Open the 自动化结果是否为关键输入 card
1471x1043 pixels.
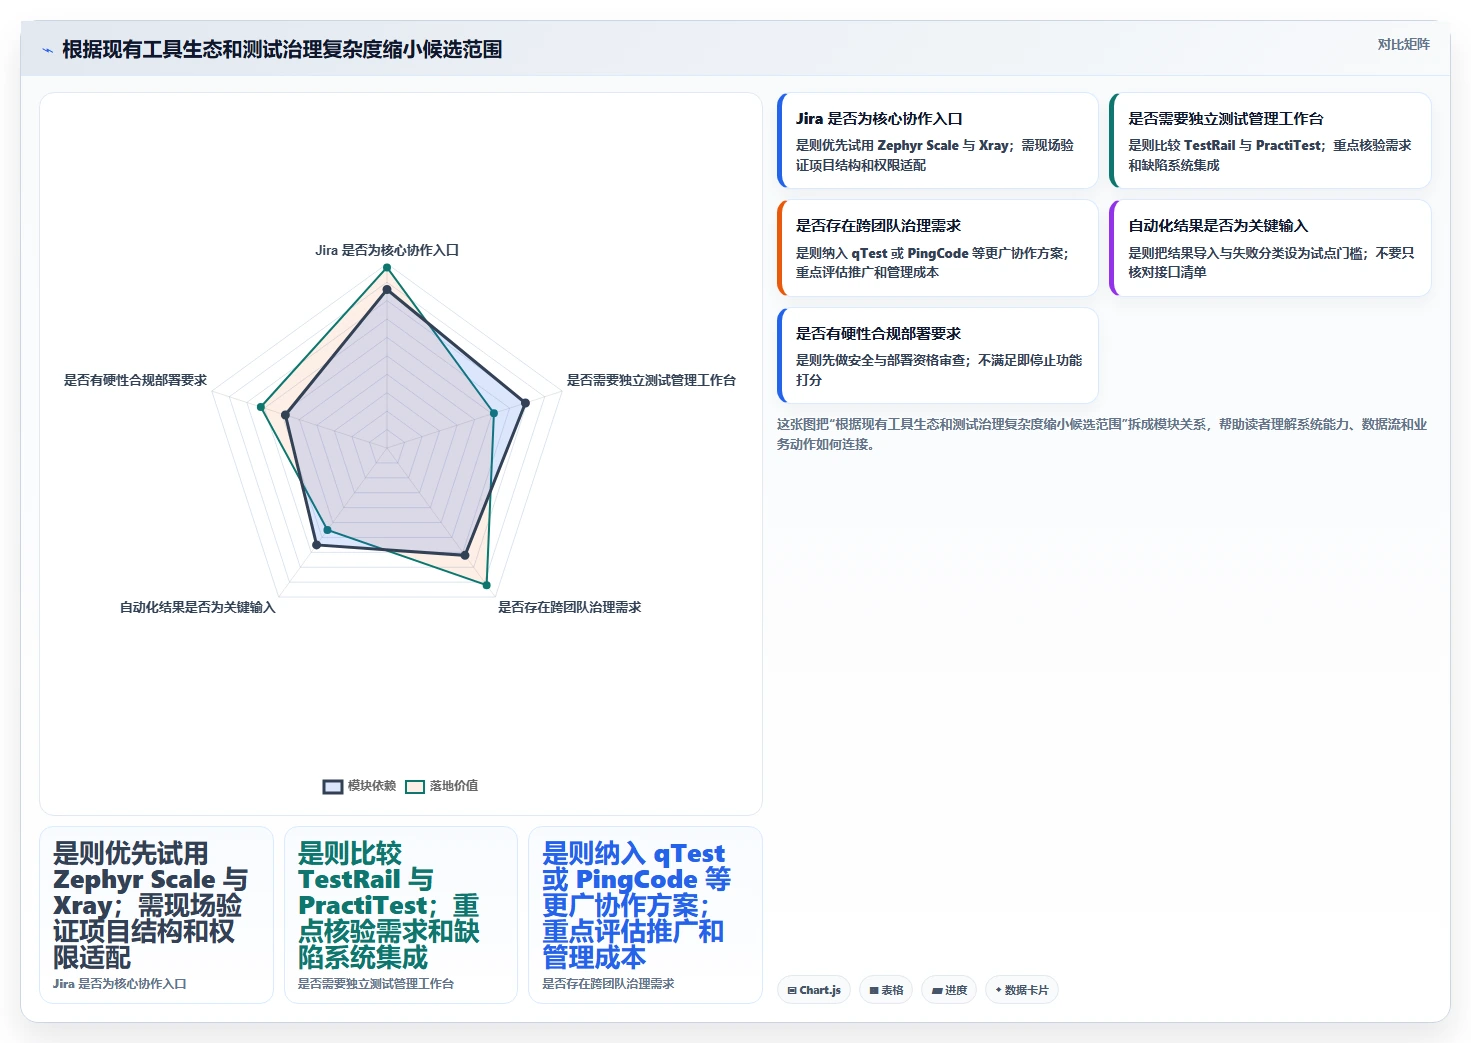[1270, 248]
